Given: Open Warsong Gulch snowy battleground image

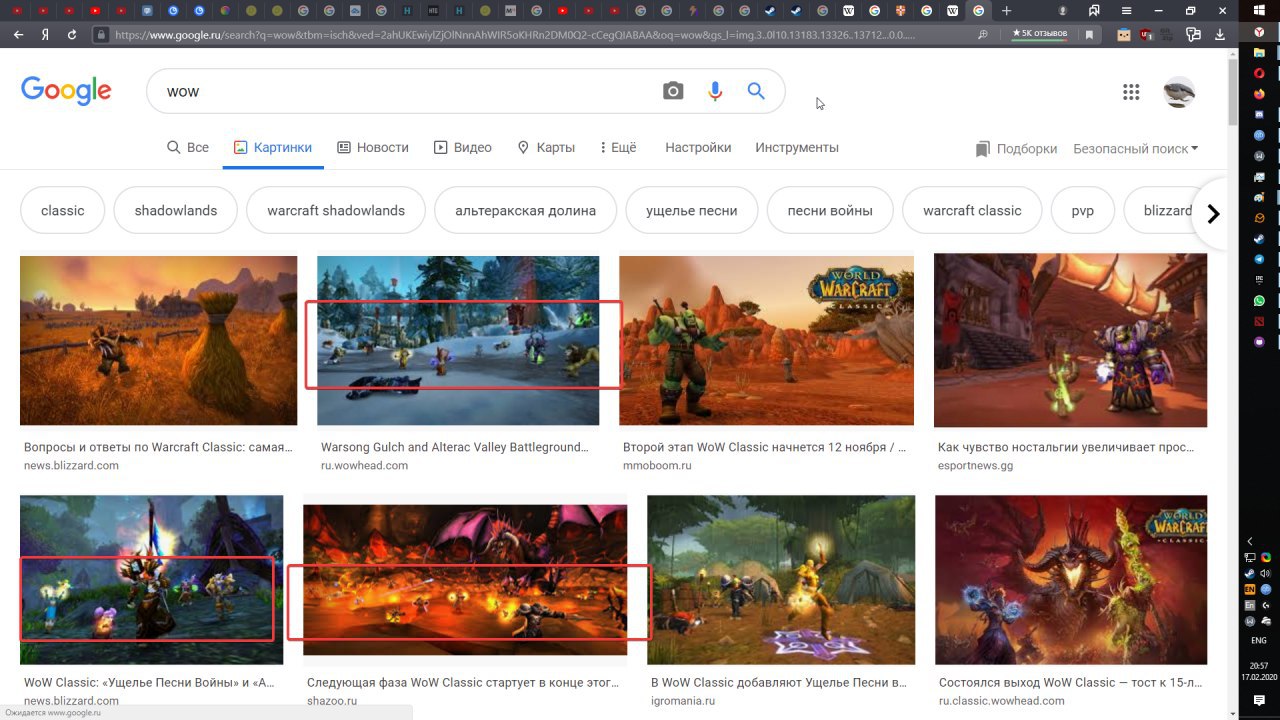Looking at the screenshot, I should pyautogui.click(x=458, y=340).
